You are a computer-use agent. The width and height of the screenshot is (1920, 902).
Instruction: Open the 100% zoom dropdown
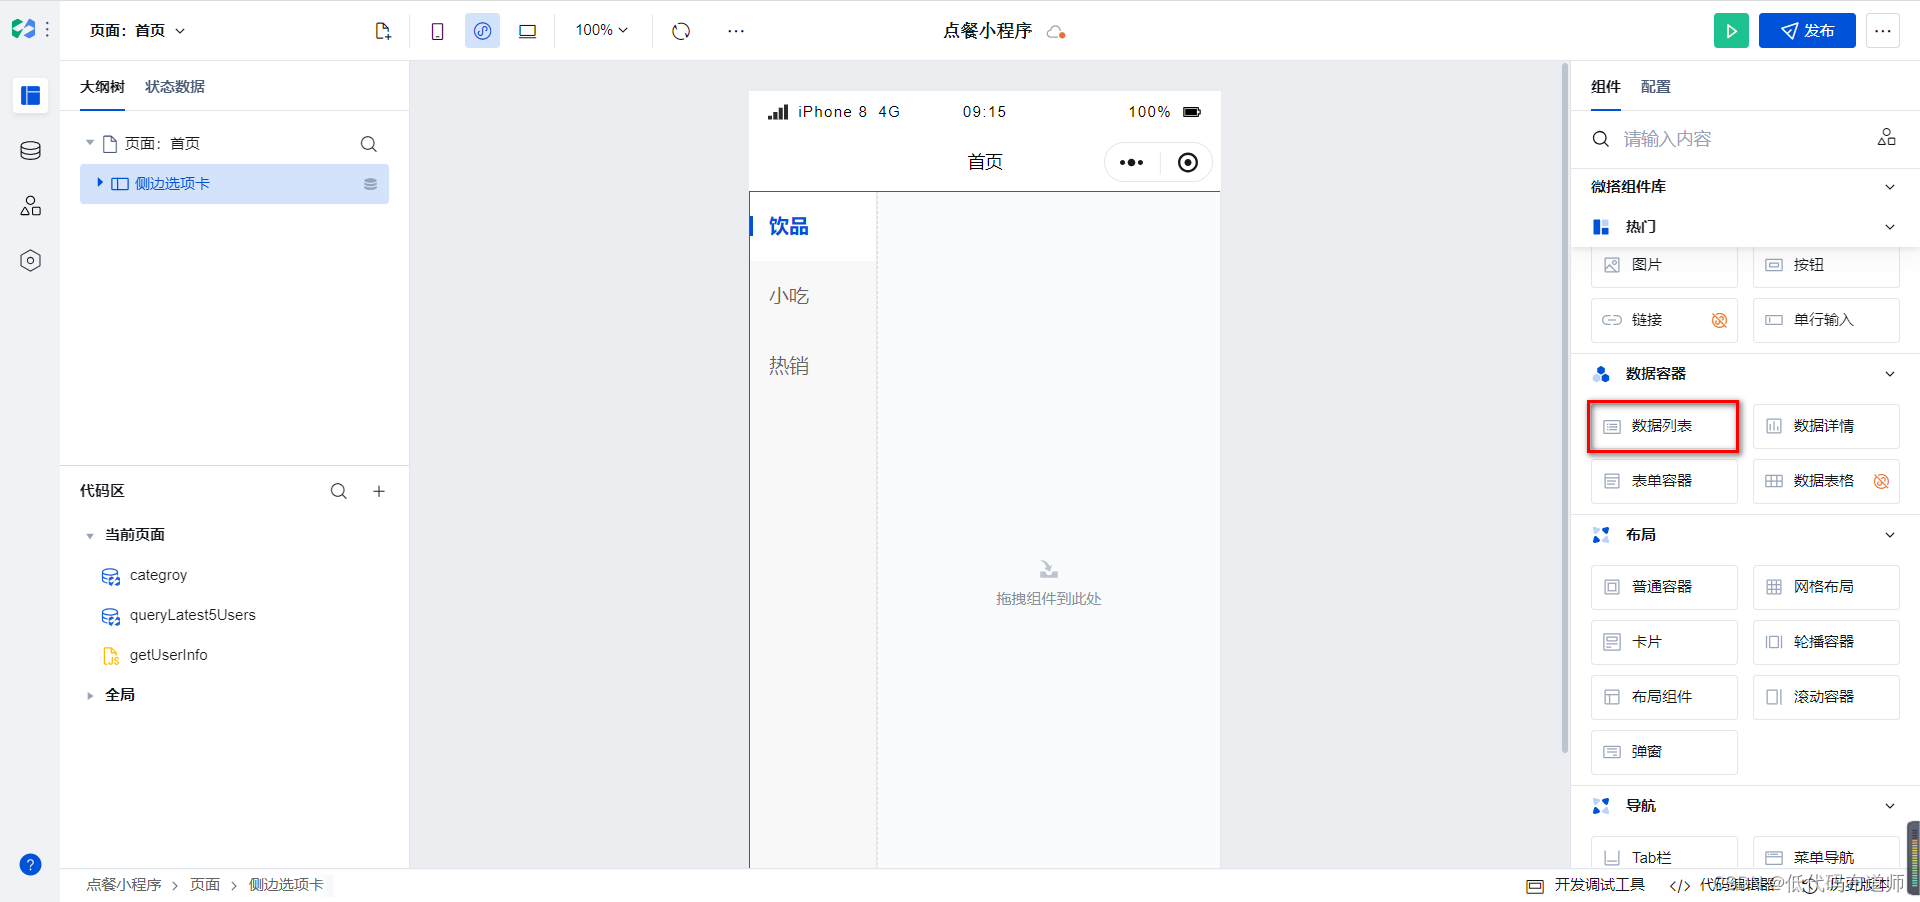coord(601,30)
